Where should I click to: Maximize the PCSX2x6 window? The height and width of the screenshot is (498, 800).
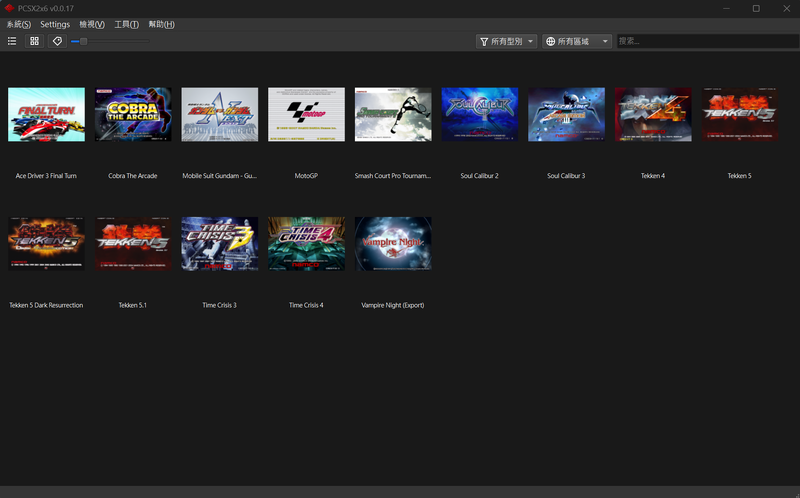tap(756, 8)
